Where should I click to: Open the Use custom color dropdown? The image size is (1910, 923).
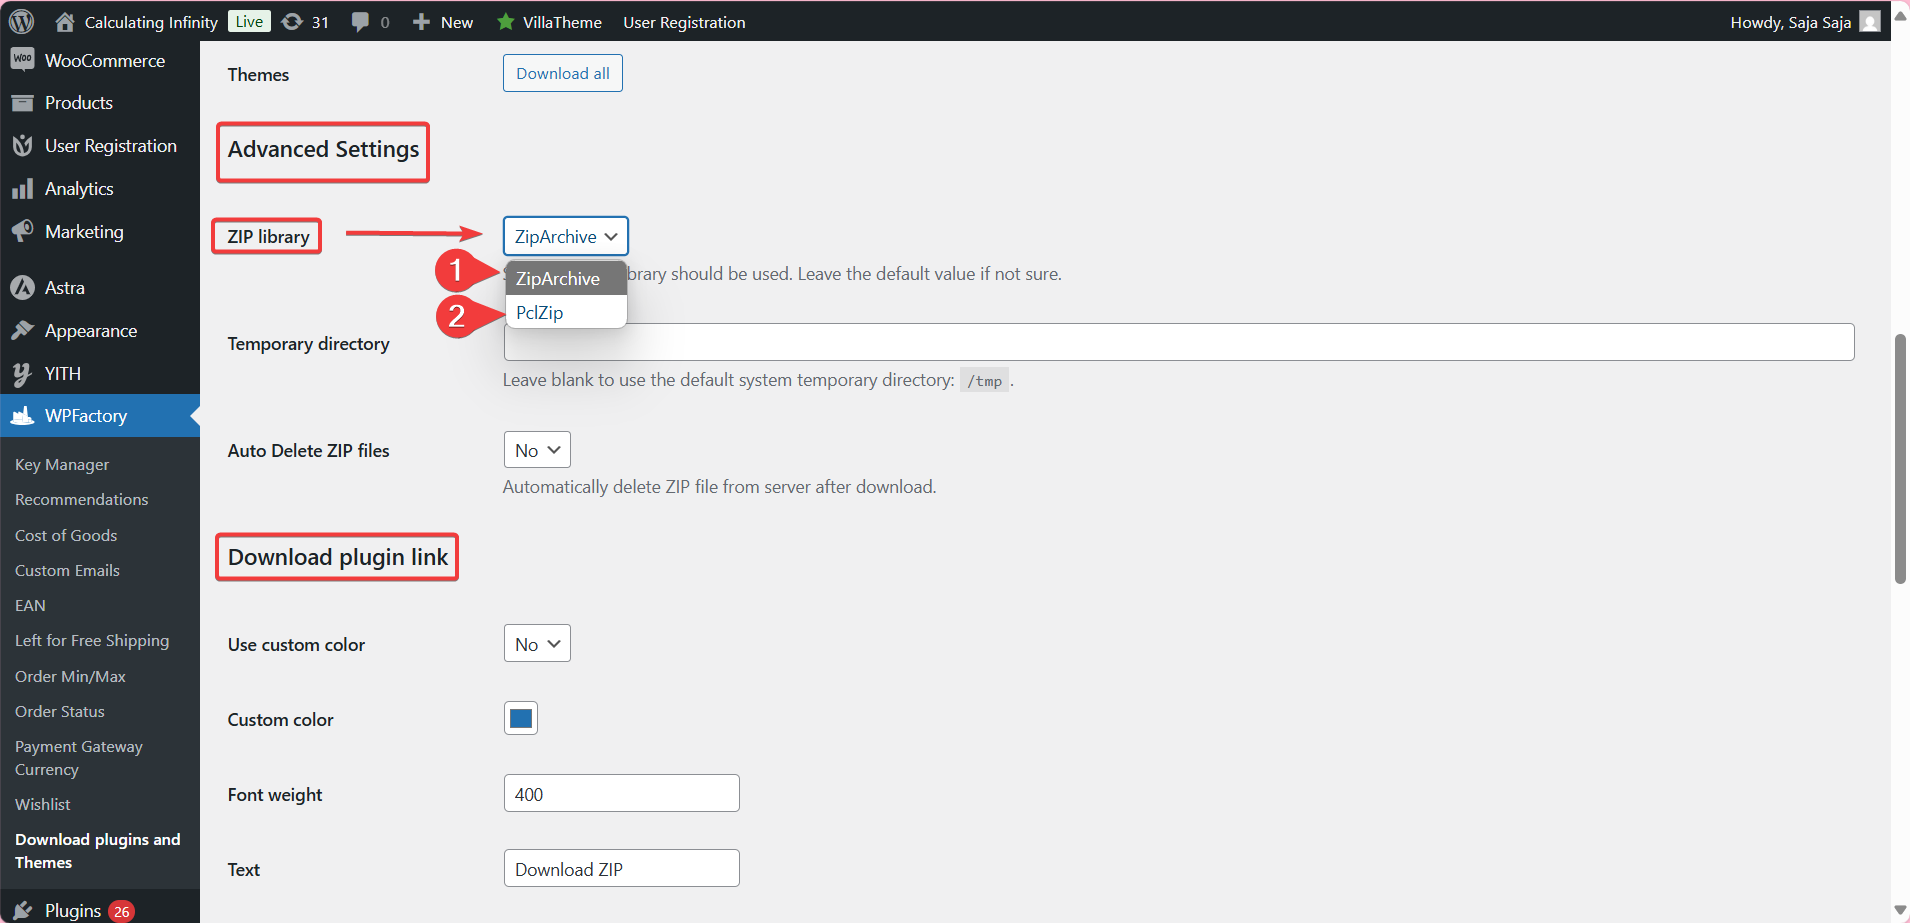pyautogui.click(x=537, y=644)
